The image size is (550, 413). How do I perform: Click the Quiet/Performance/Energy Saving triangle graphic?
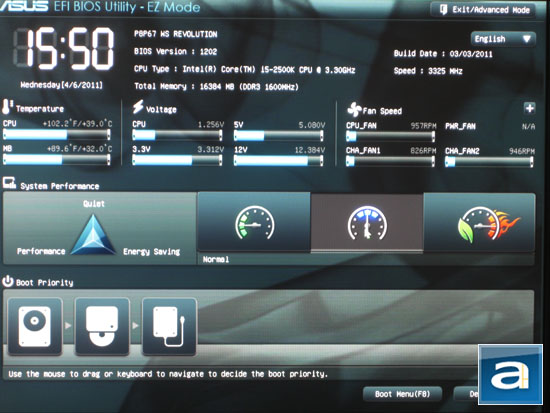[x=93, y=235]
